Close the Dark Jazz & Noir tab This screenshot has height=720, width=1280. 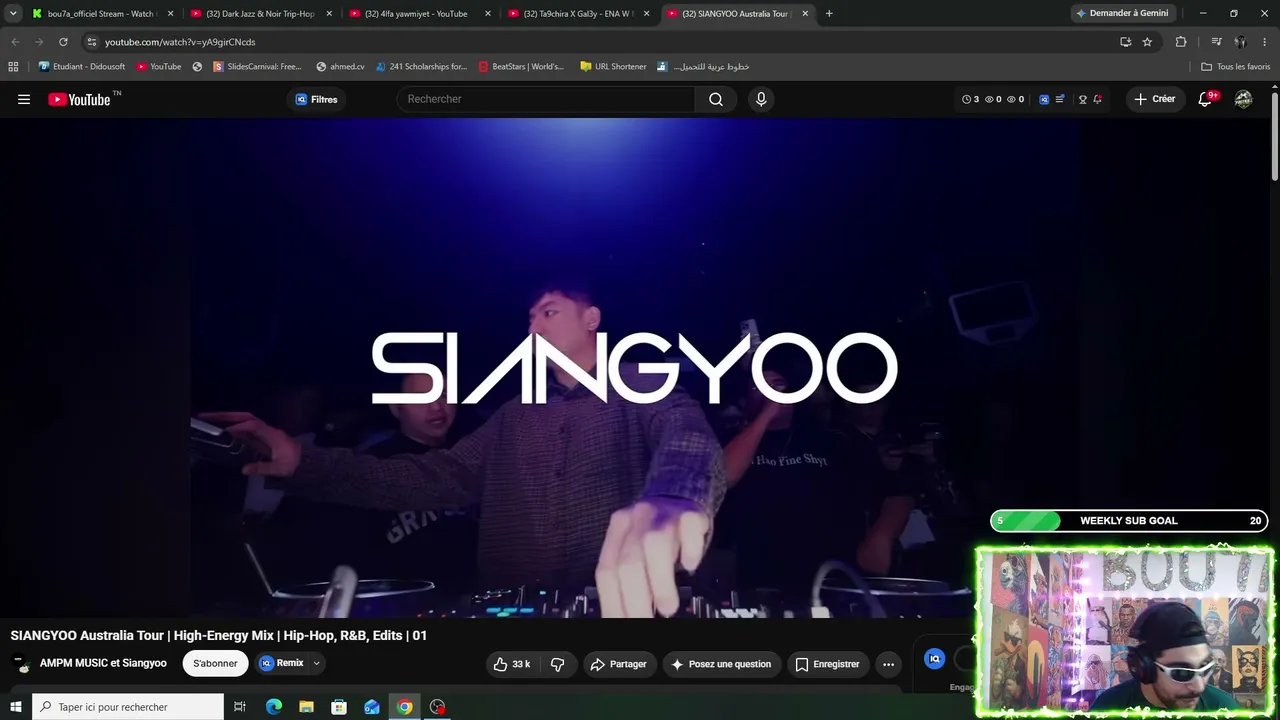tap(329, 14)
